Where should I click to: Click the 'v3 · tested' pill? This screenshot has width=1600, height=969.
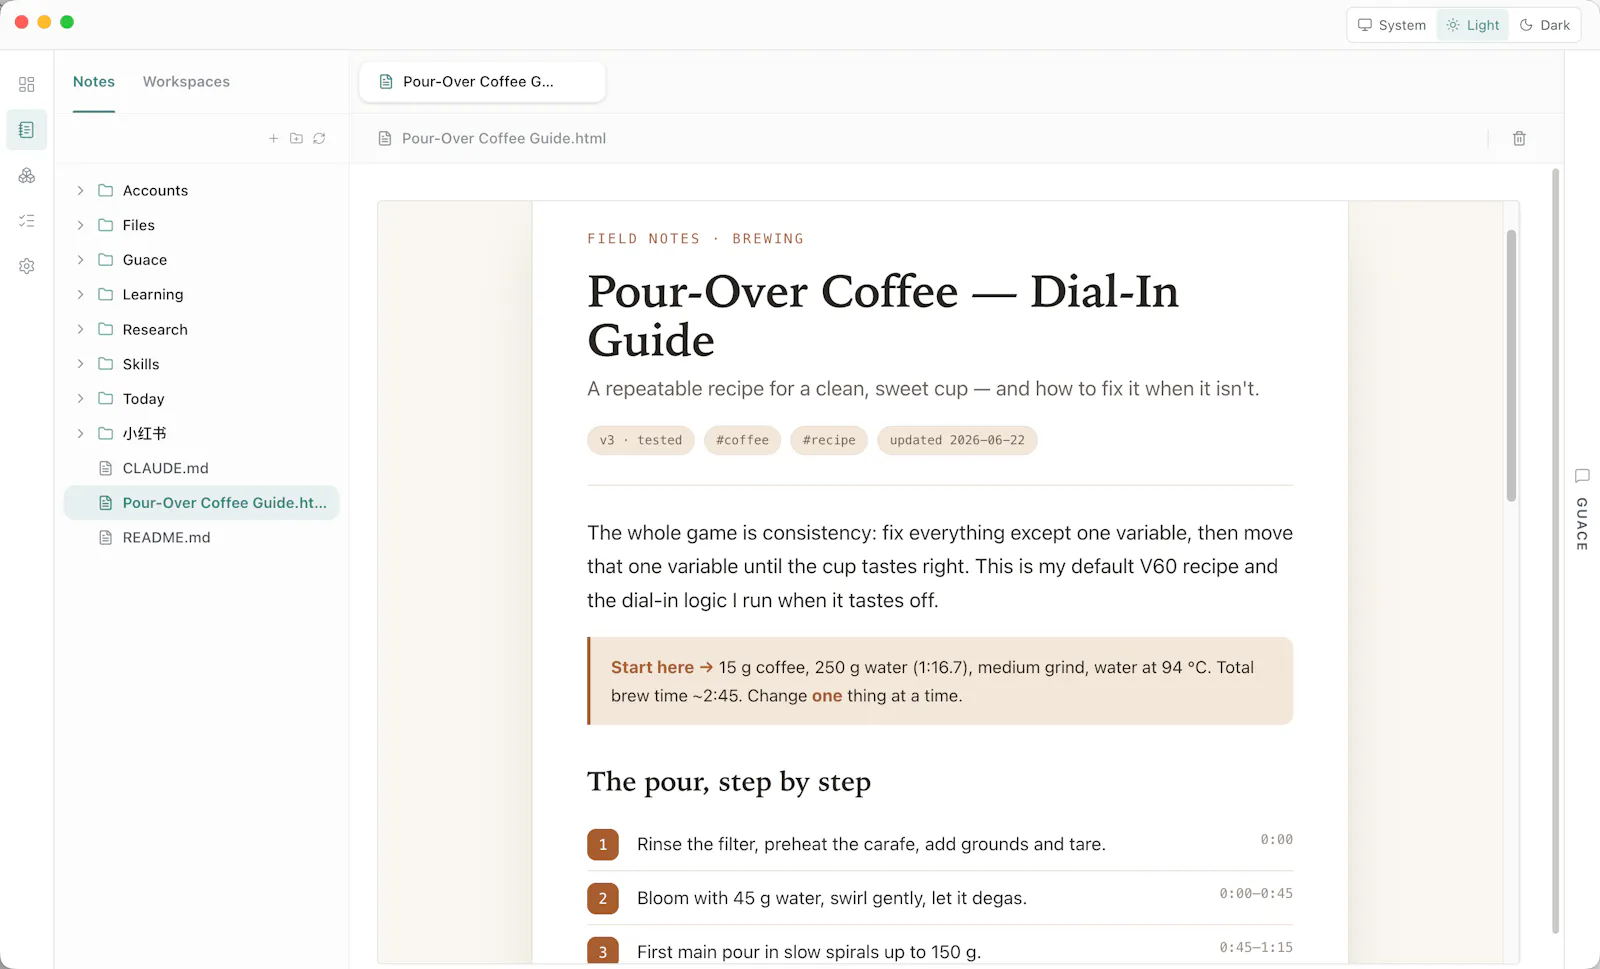641,440
